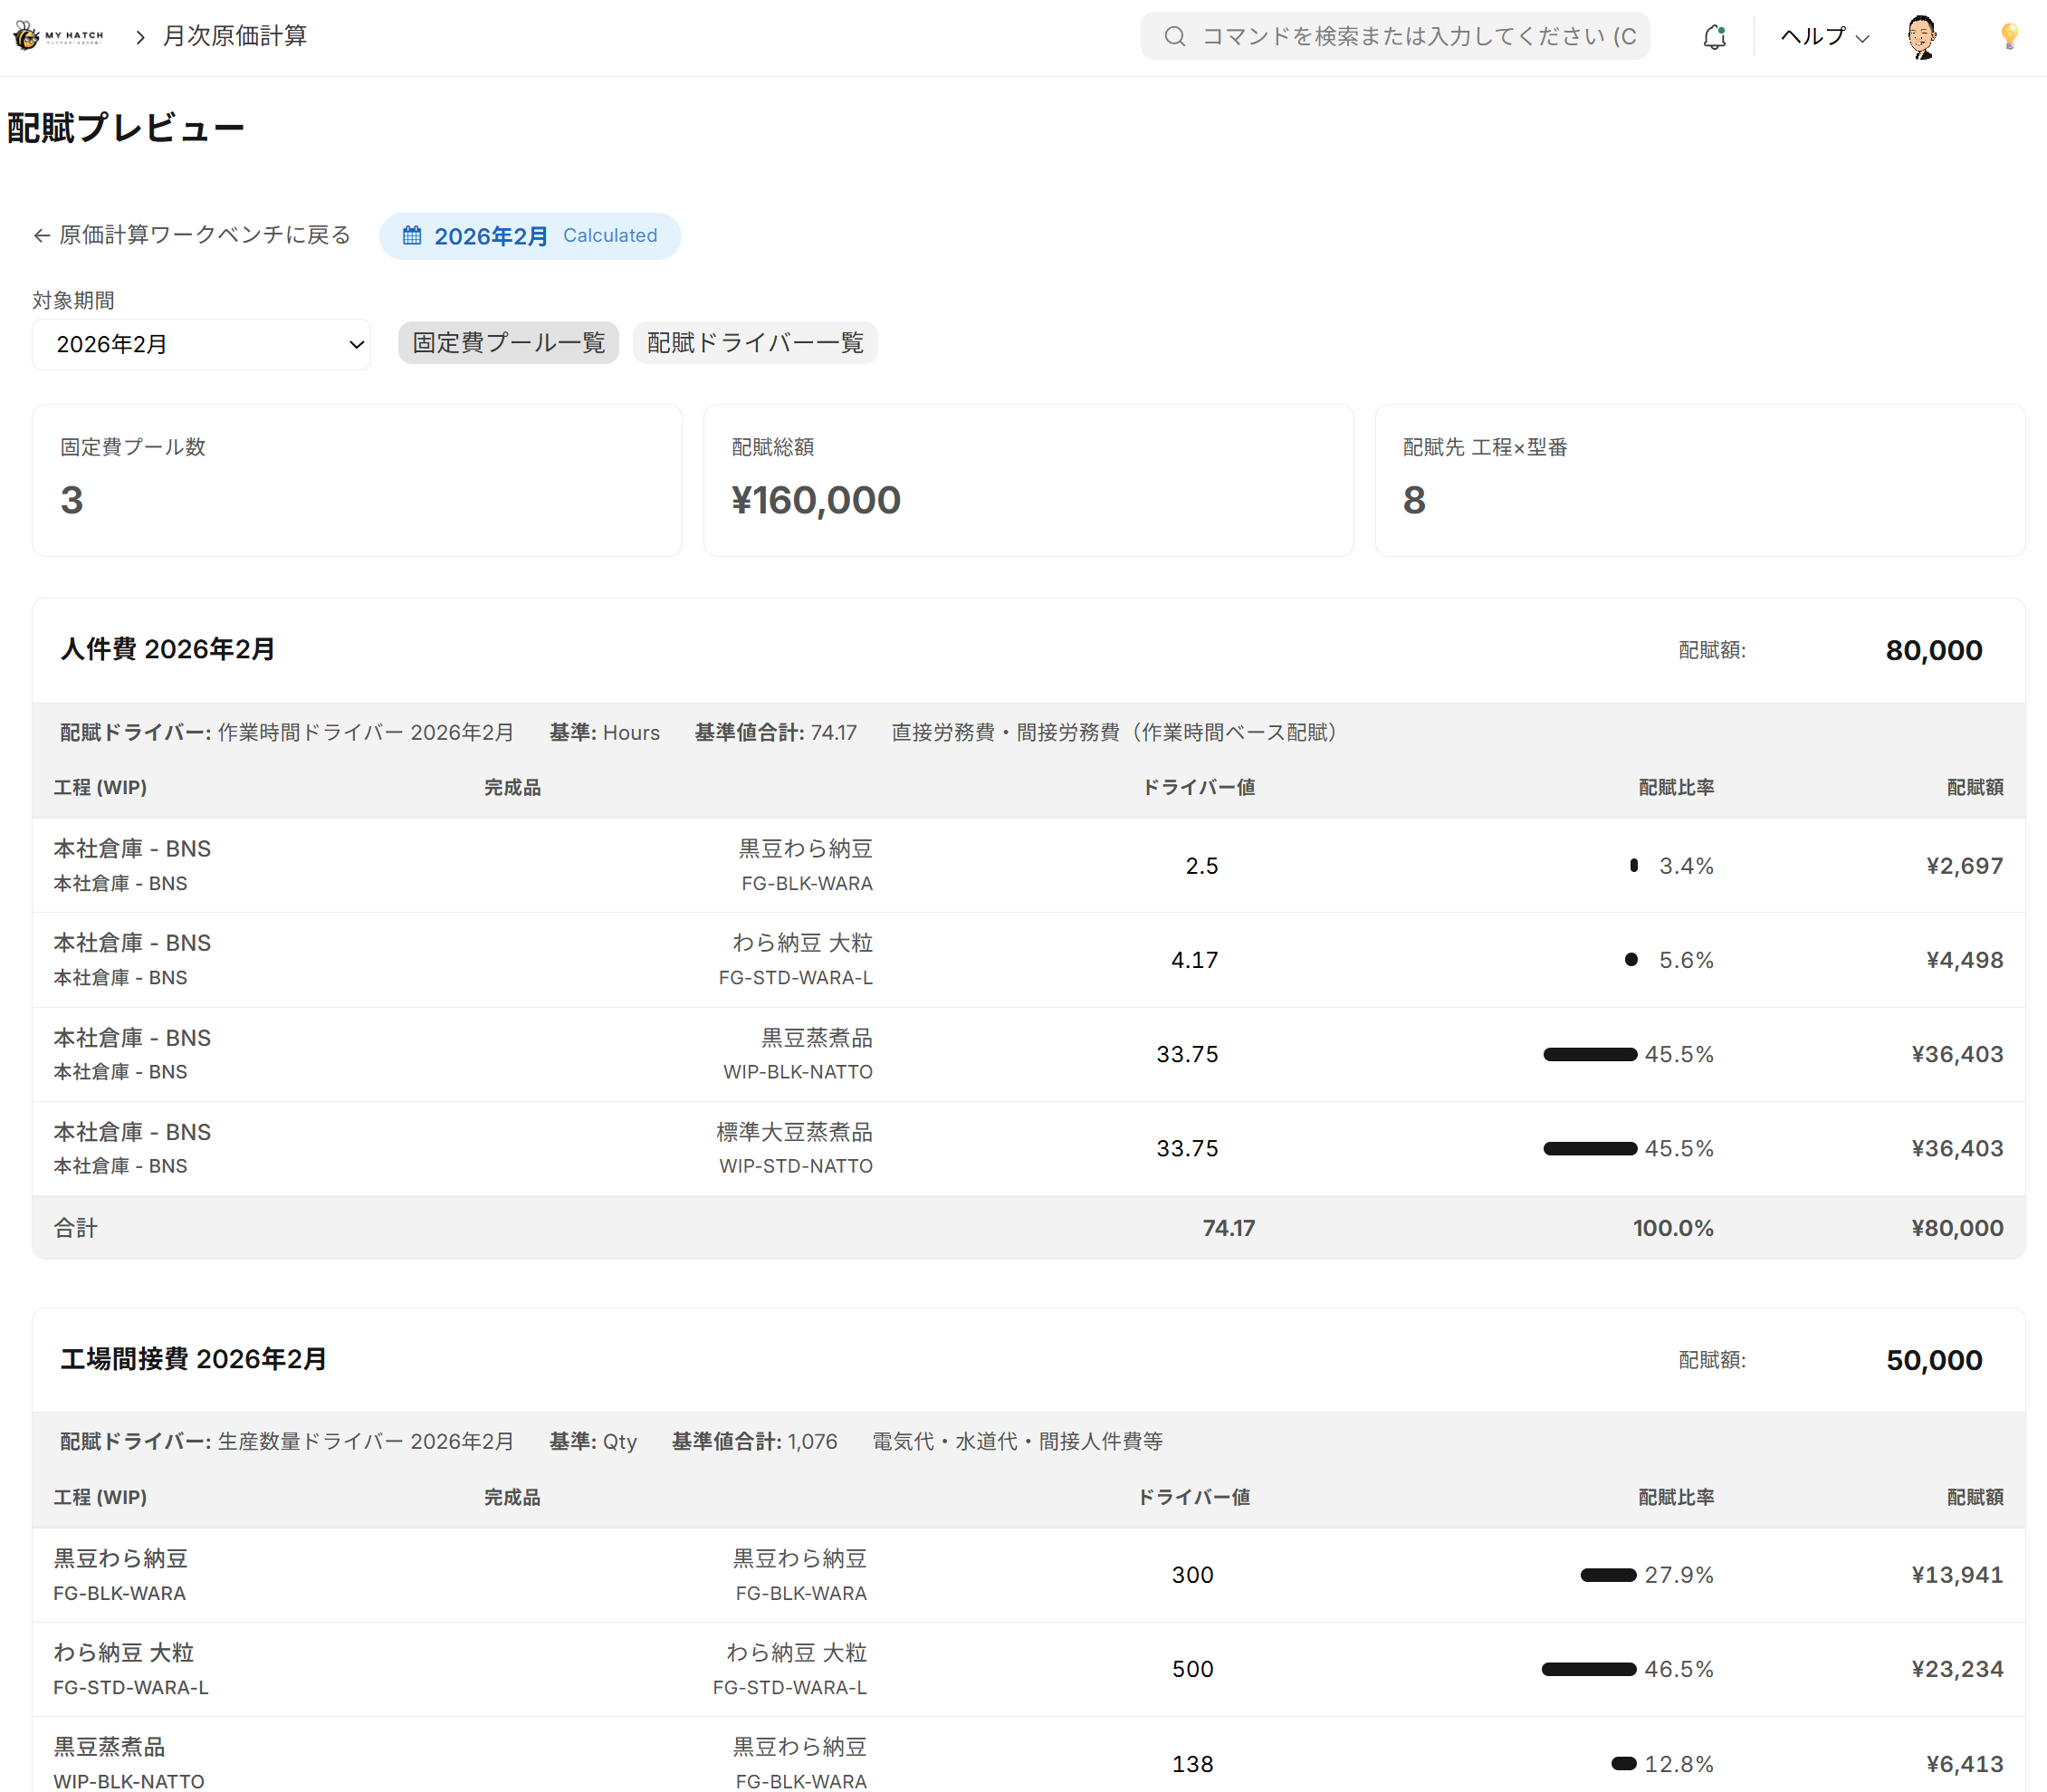The width and height of the screenshot is (2047, 1792).
Task: Go back via 原価計算ワークベンチに戻る
Action: pyautogui.click(x=204, y=235)
